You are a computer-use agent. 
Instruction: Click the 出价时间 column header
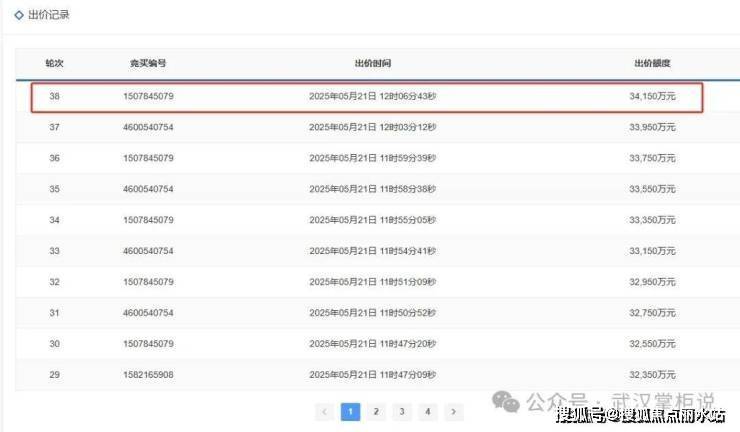[373, 63]
